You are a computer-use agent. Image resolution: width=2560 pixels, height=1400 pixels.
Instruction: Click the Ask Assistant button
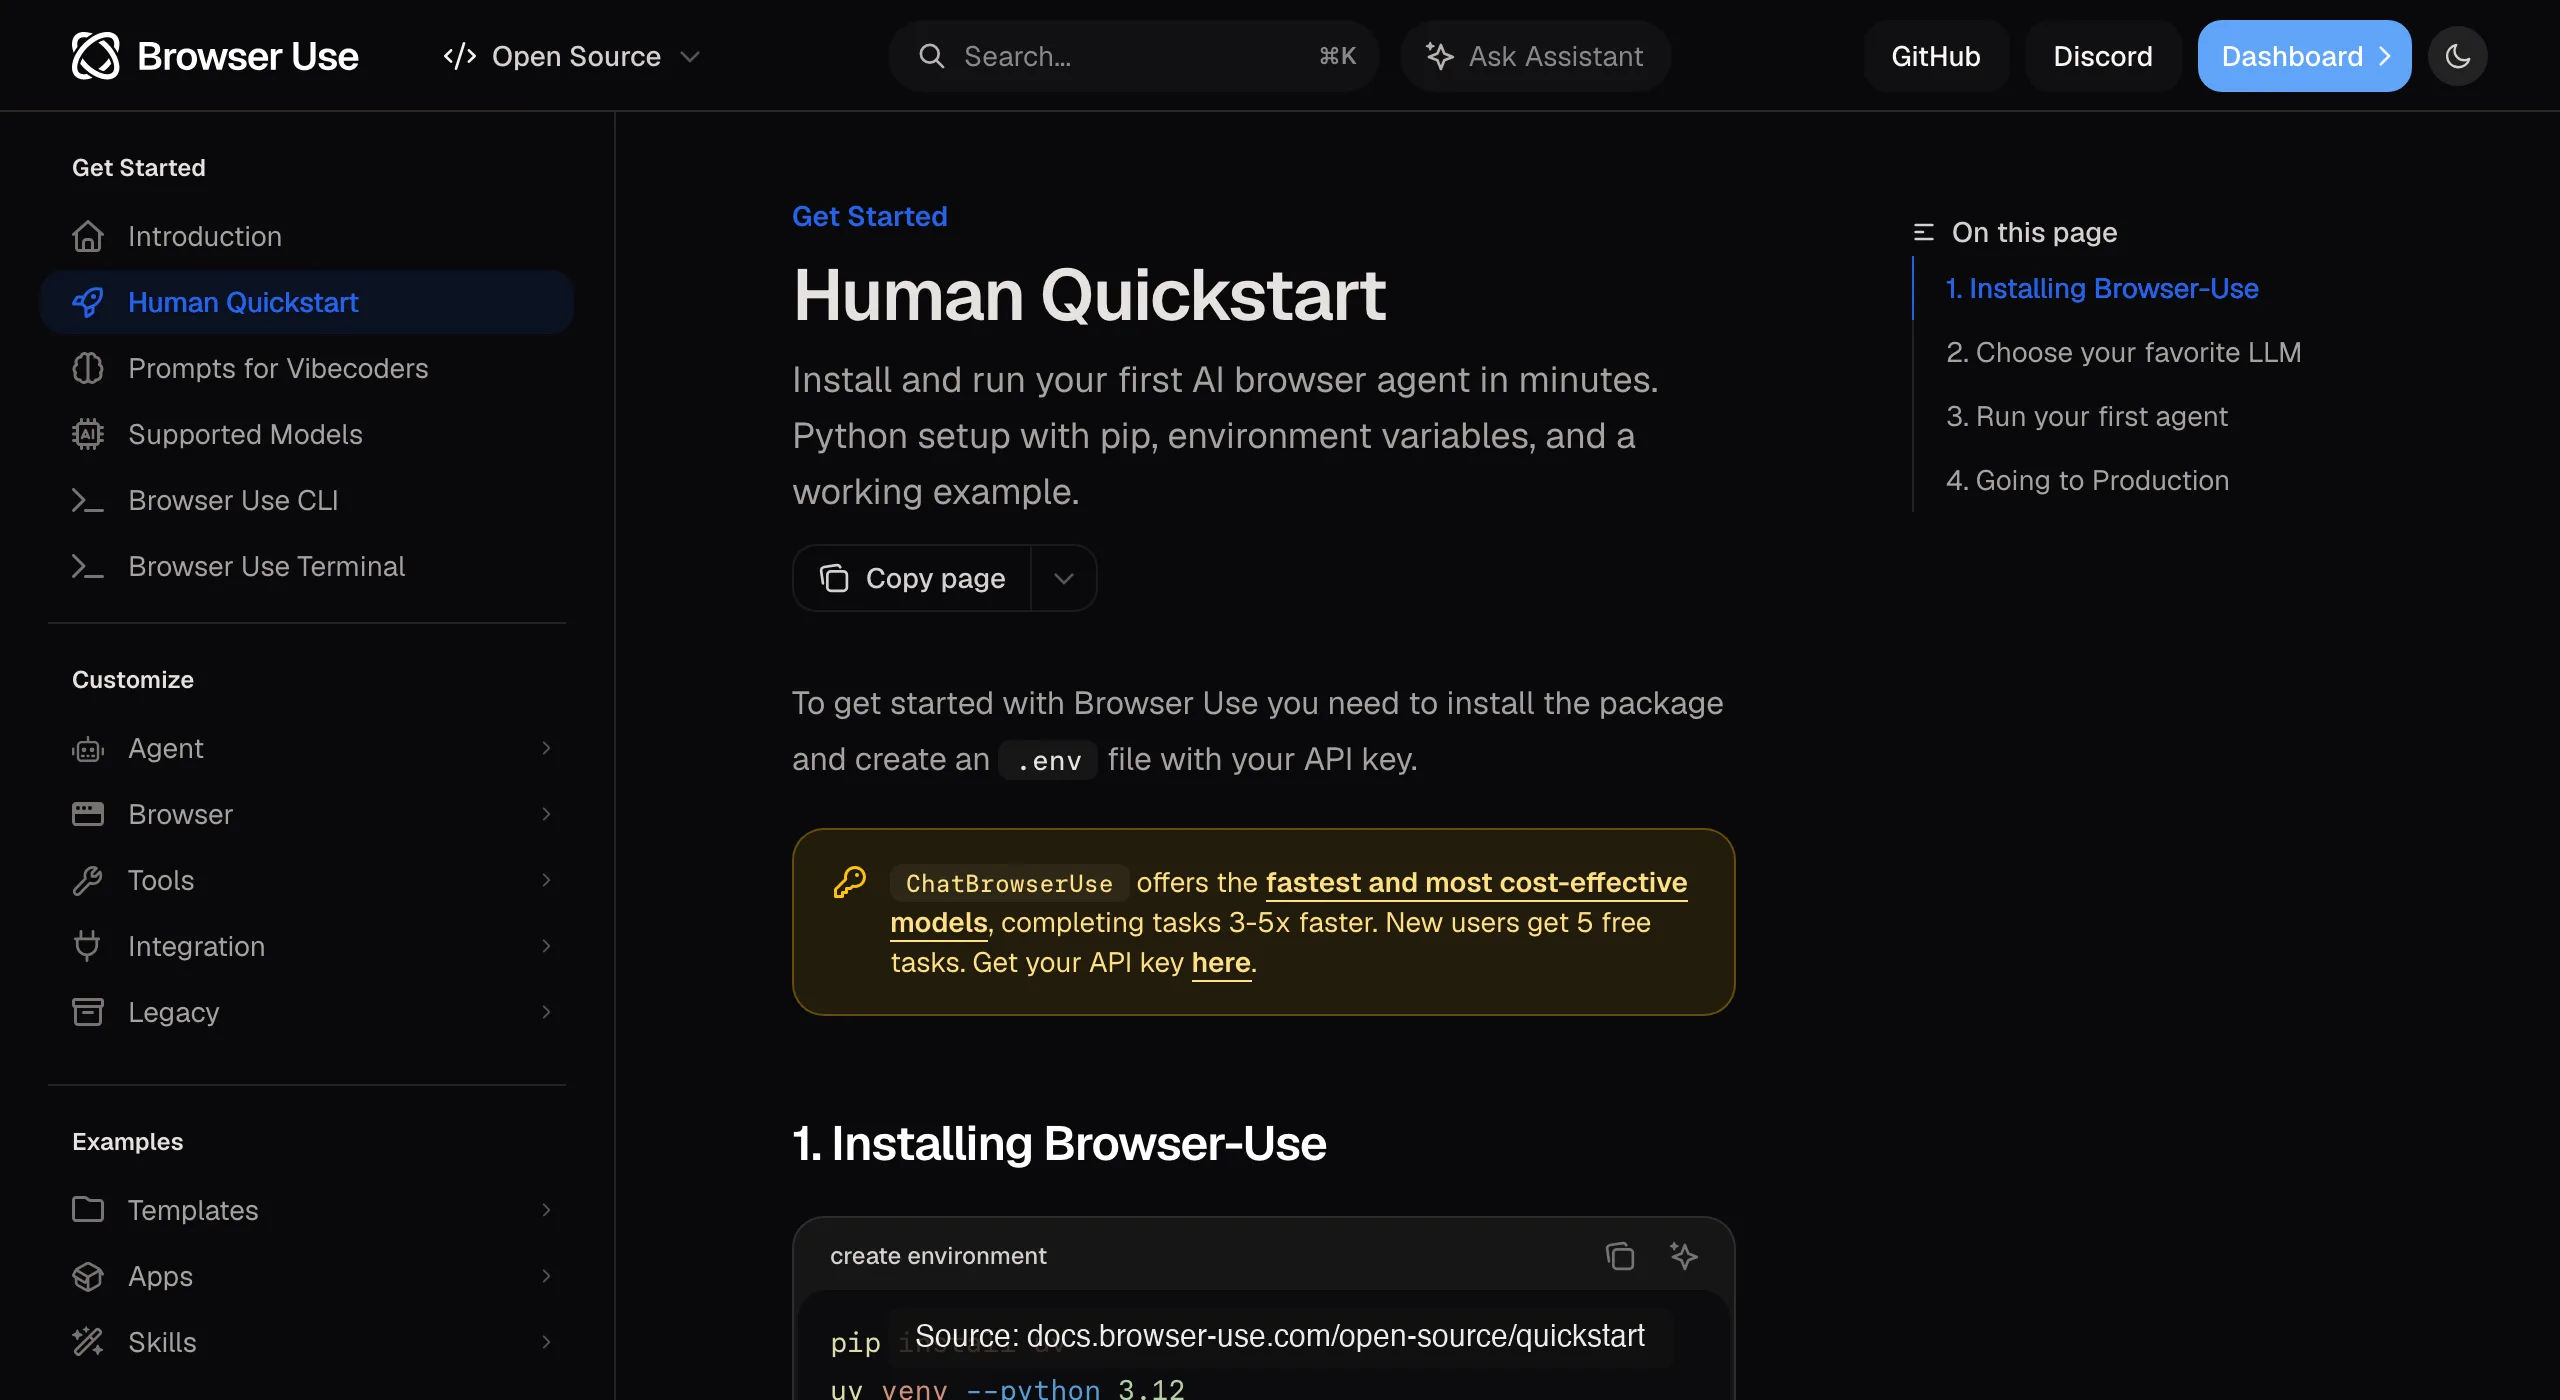[1536, 56]
